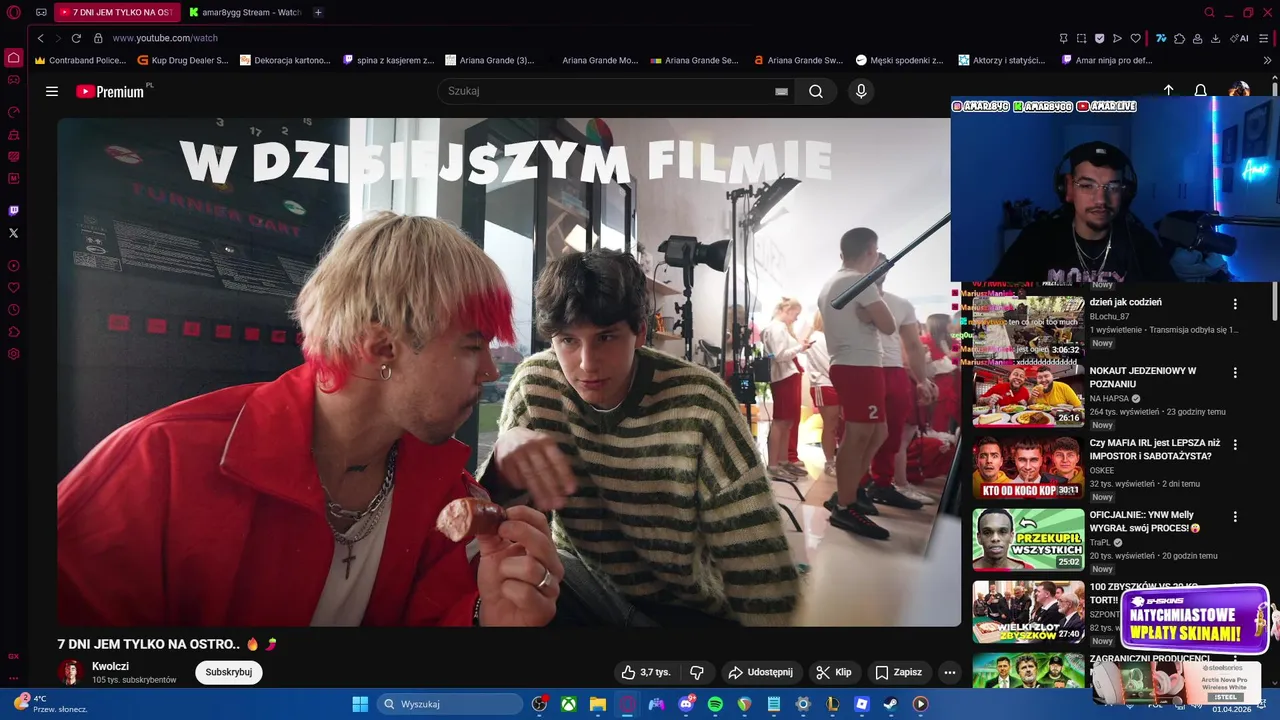Open the Contraband Police bookmark
Image resolution: width=1280 pixels, height=720 pixels.
point(80,60)
